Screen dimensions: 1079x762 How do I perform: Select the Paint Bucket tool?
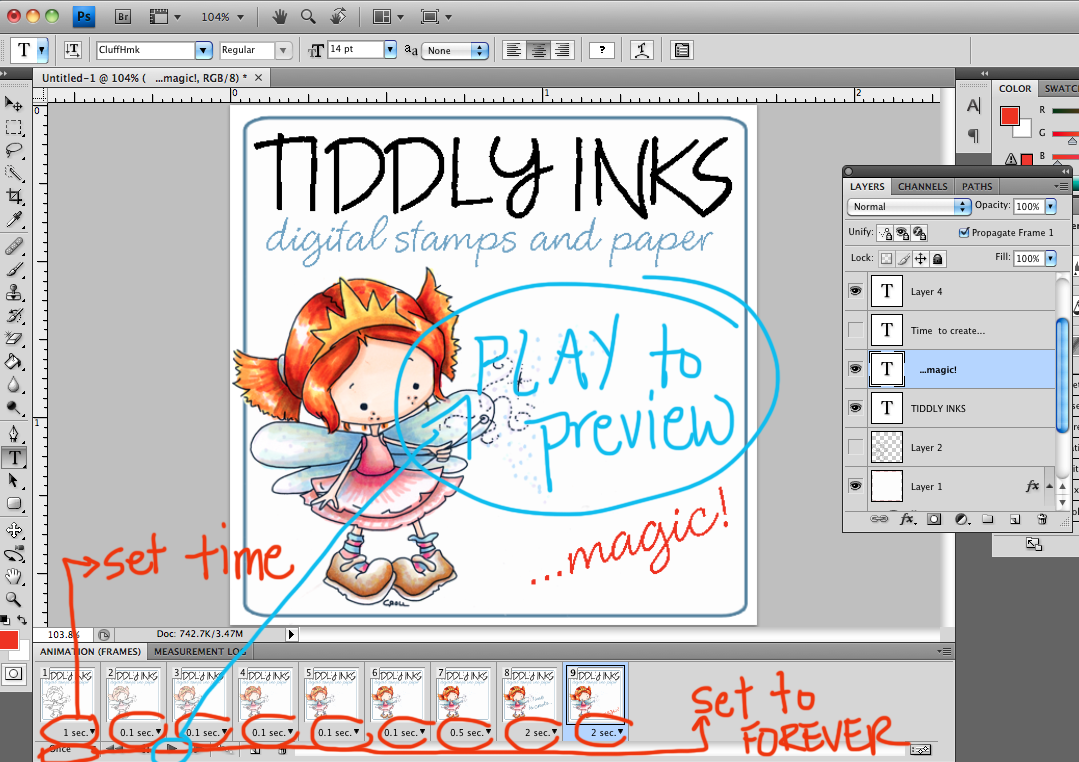[14, 361]
